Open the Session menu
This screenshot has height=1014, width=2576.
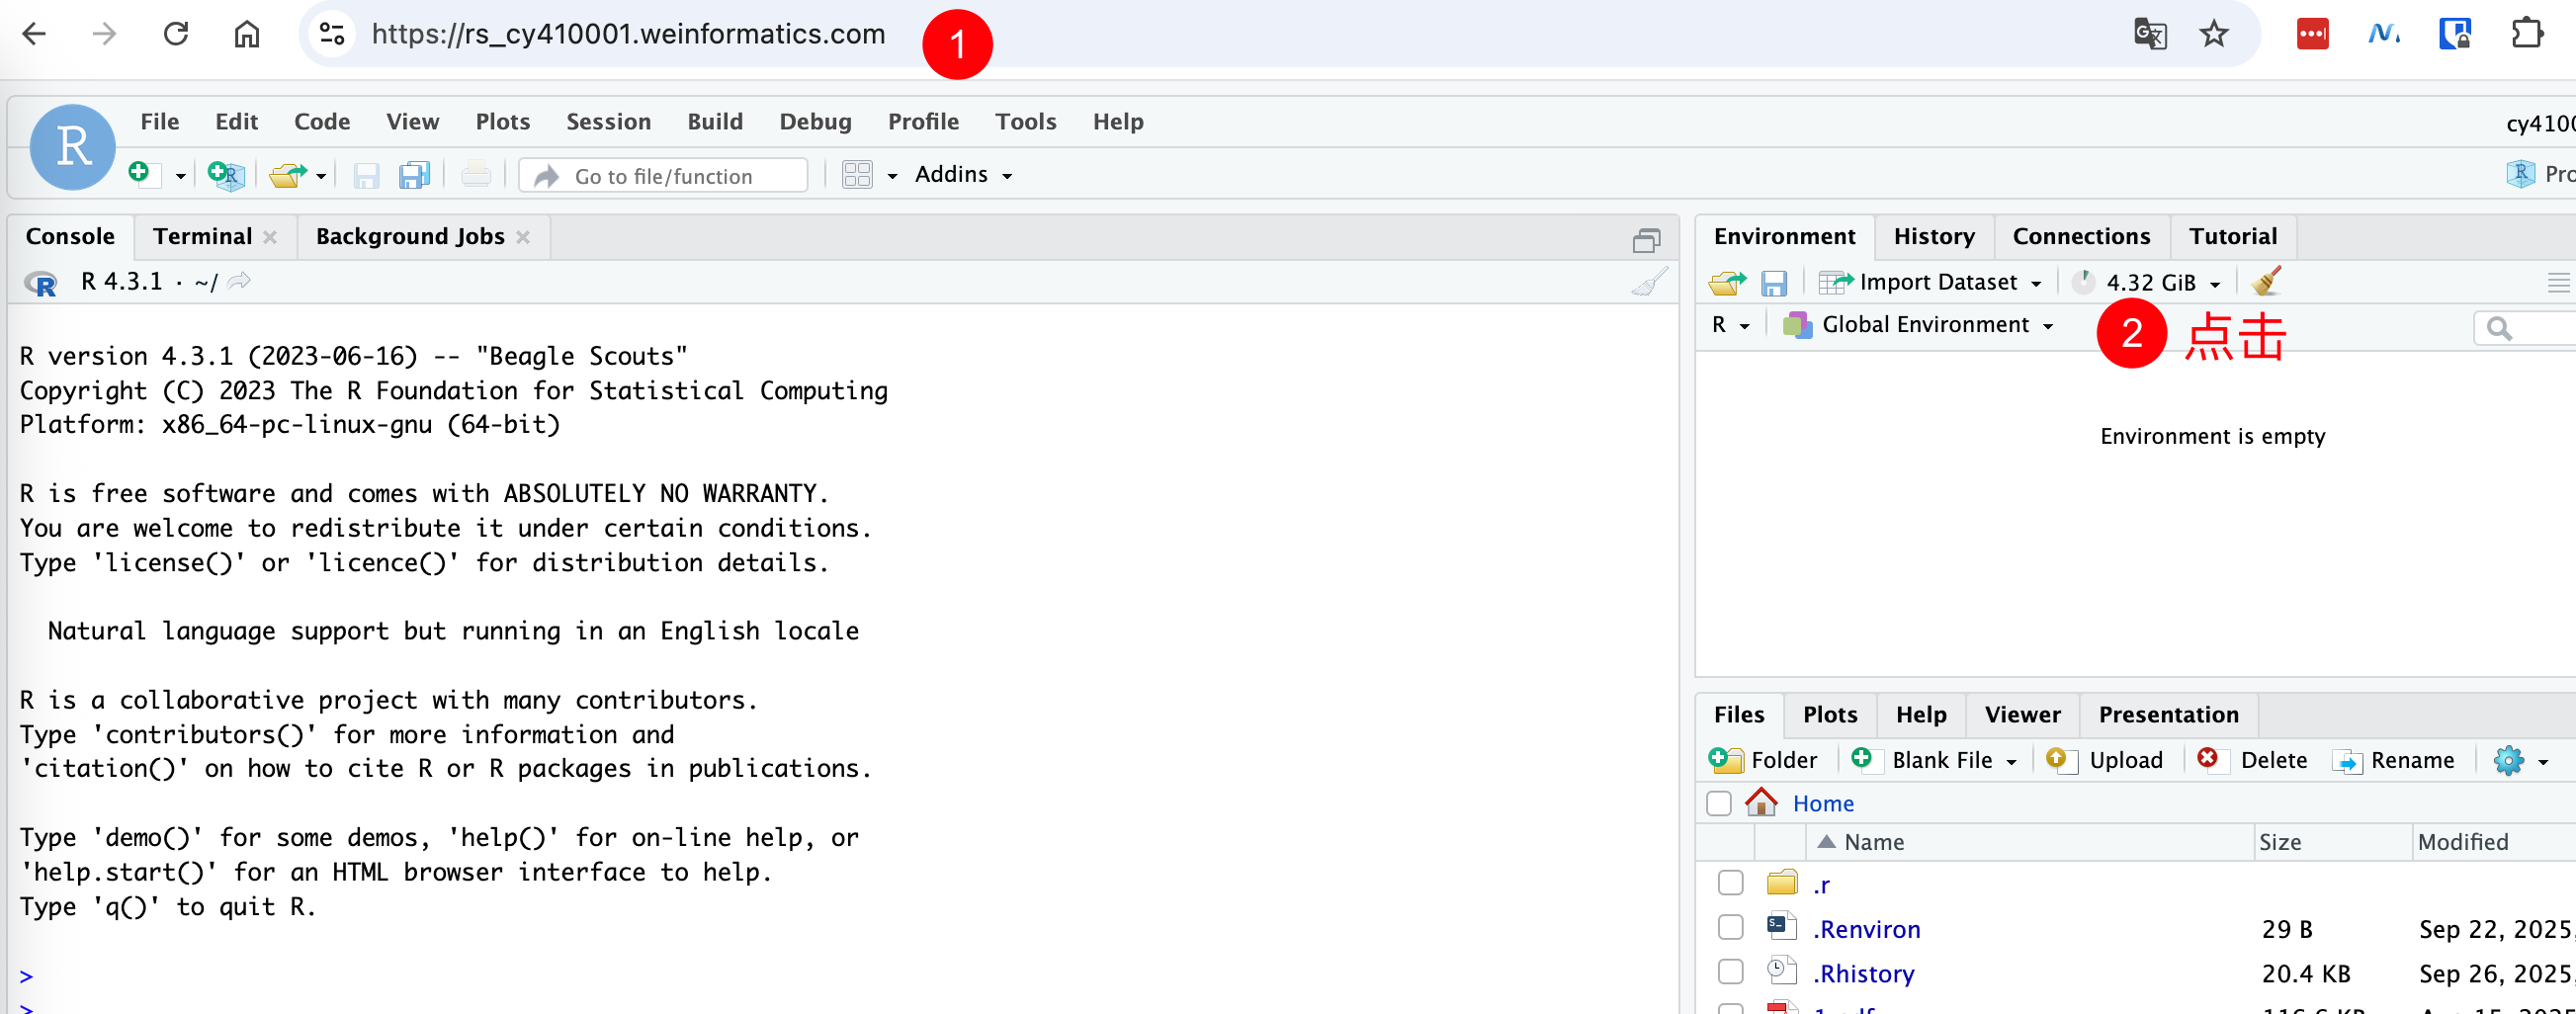pyautogui.click(x=608, y=122)
